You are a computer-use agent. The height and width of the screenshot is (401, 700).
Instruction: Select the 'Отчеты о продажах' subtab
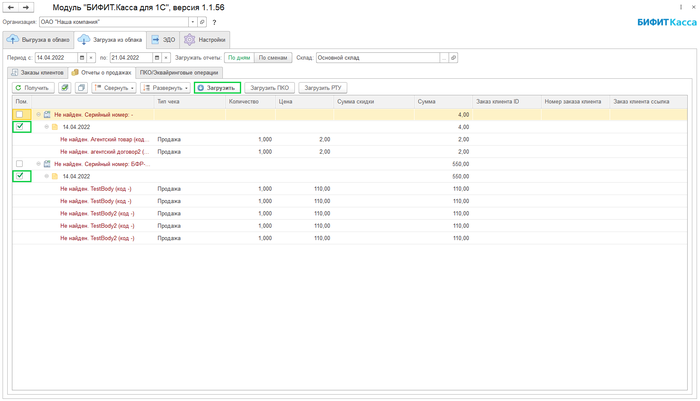102,72
